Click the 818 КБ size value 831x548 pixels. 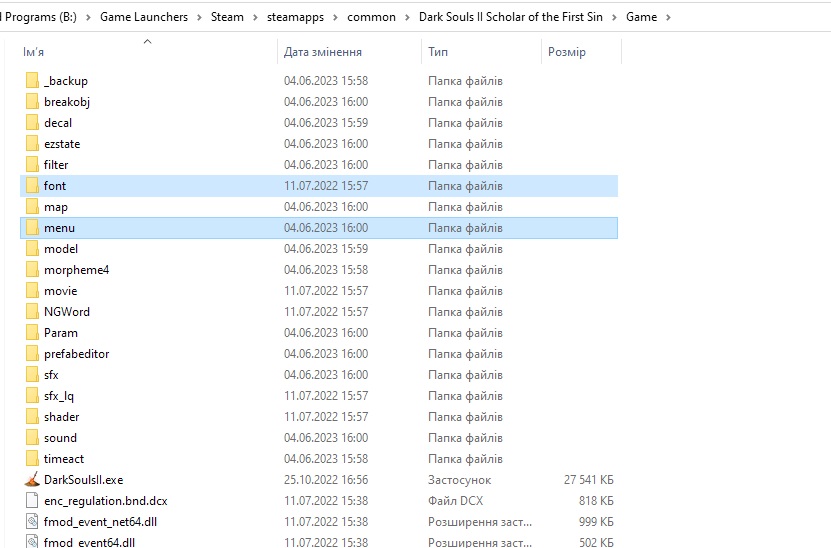point(596,501)
